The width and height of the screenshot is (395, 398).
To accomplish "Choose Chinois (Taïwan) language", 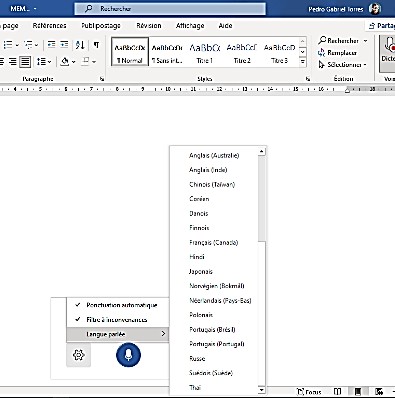I will point(212,184).
